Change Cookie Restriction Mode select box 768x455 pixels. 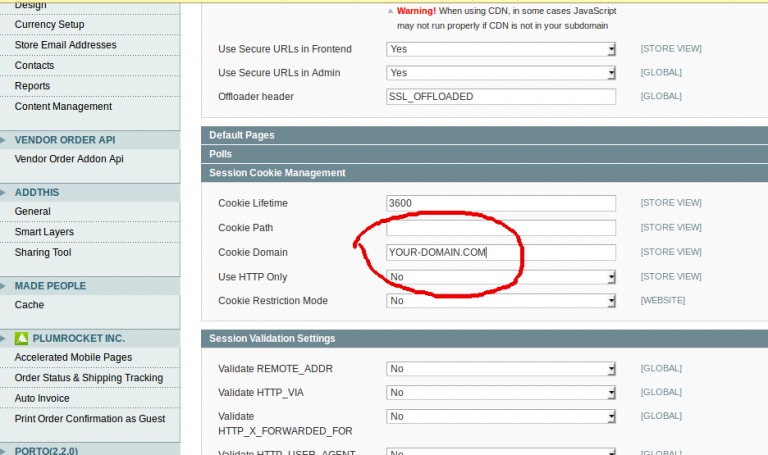tap(501, 301)
